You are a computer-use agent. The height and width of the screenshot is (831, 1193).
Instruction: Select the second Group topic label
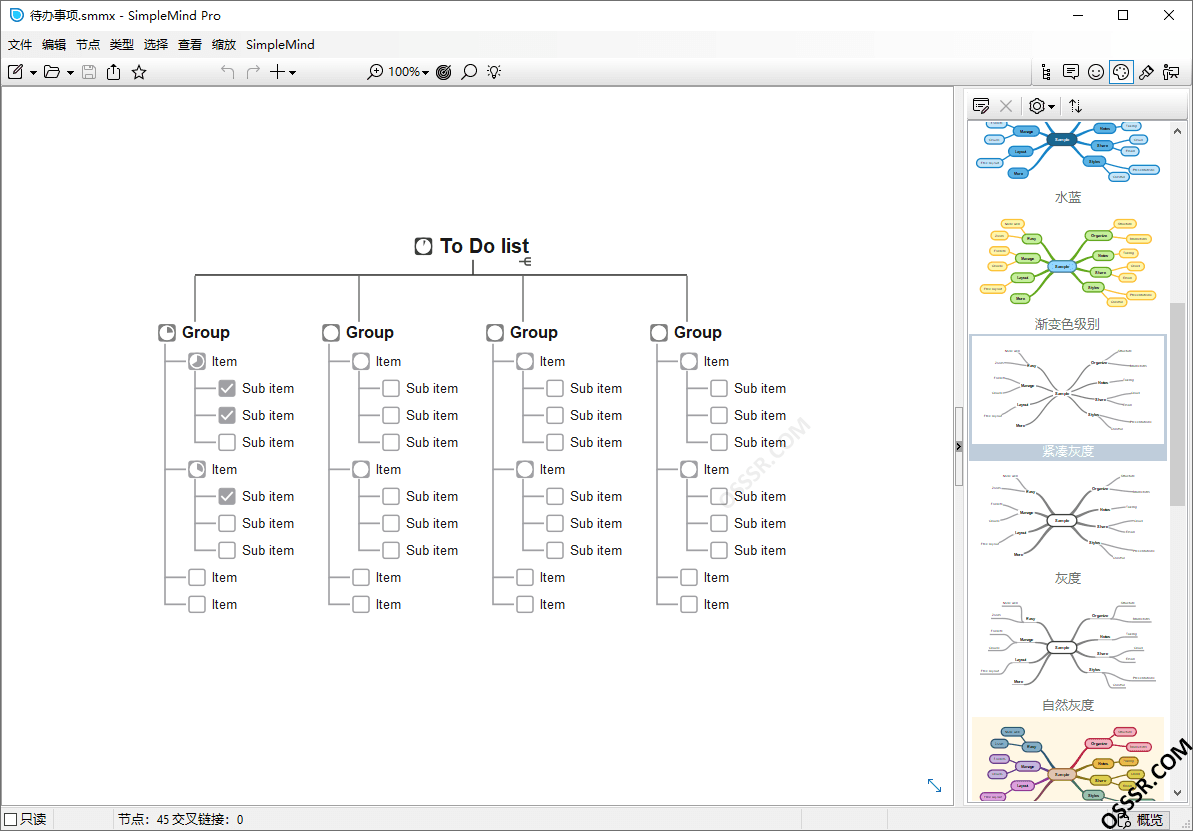[x=370, y=333]
